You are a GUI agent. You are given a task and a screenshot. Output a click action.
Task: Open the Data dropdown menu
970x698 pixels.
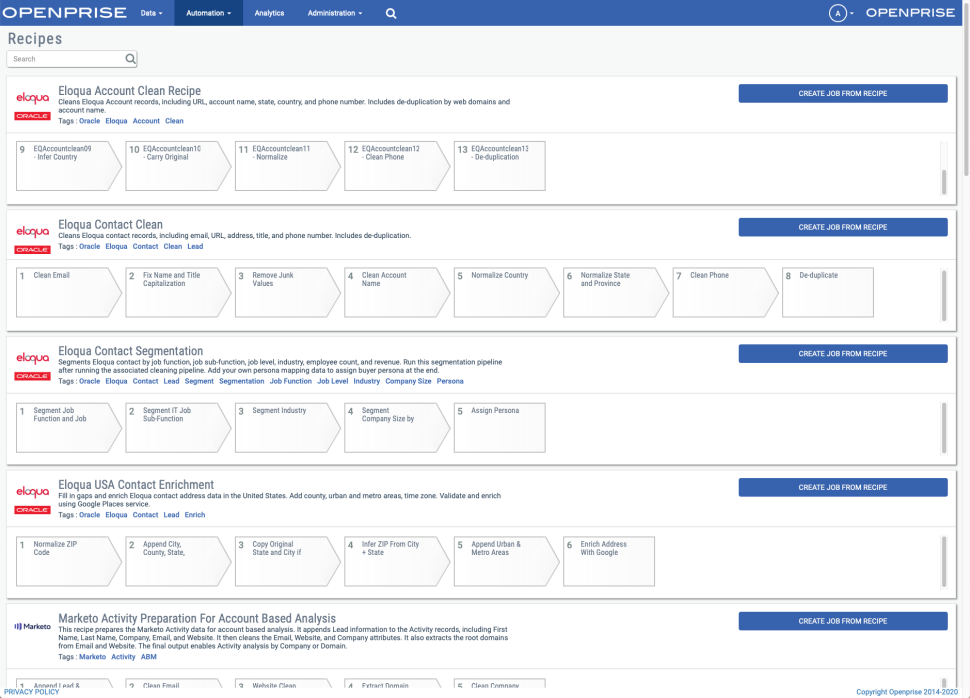pyautogui.click(x=150, y=13)
